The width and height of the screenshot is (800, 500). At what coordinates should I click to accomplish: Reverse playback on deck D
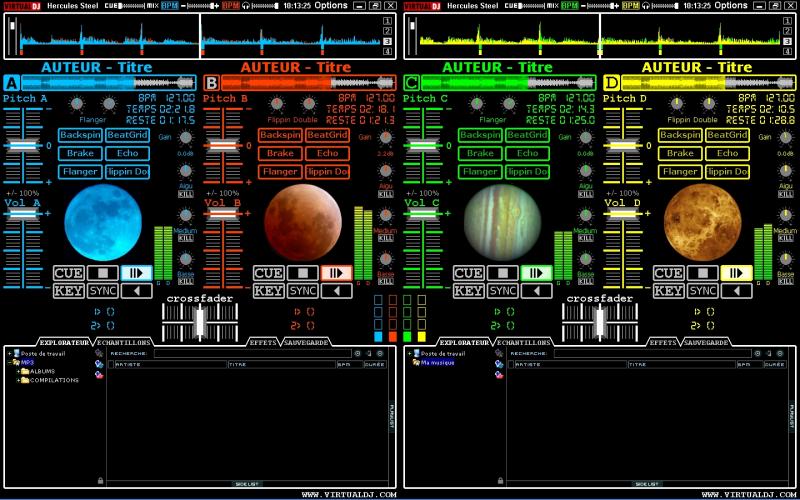click(x=736, y=291)
